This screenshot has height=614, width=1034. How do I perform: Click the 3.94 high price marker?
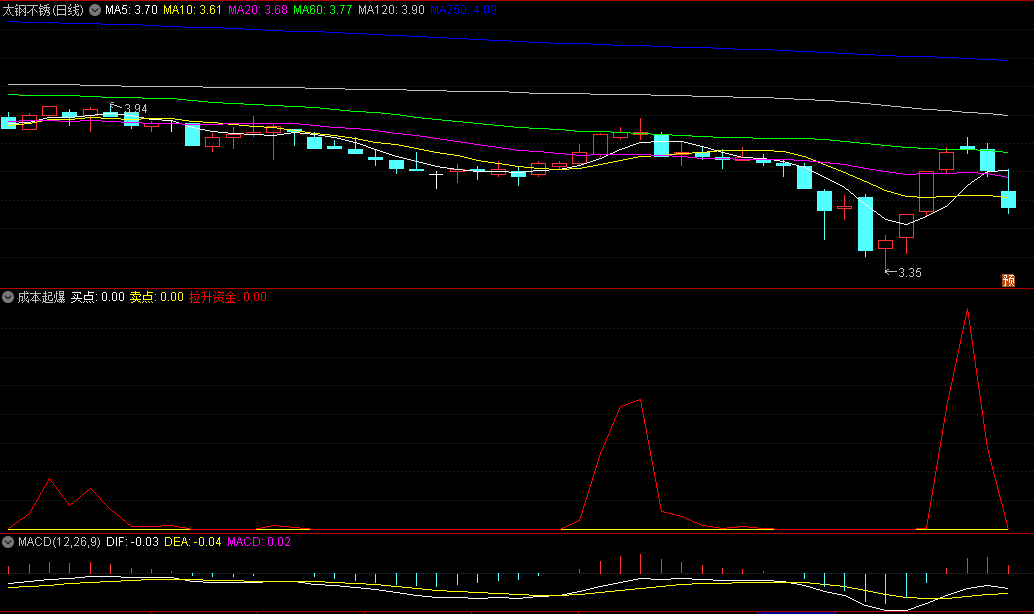134,108
